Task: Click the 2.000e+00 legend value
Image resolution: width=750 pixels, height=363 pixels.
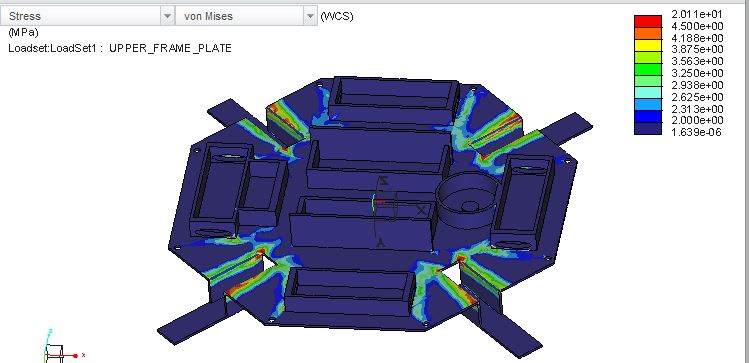Action: click(x=697, y=120)
